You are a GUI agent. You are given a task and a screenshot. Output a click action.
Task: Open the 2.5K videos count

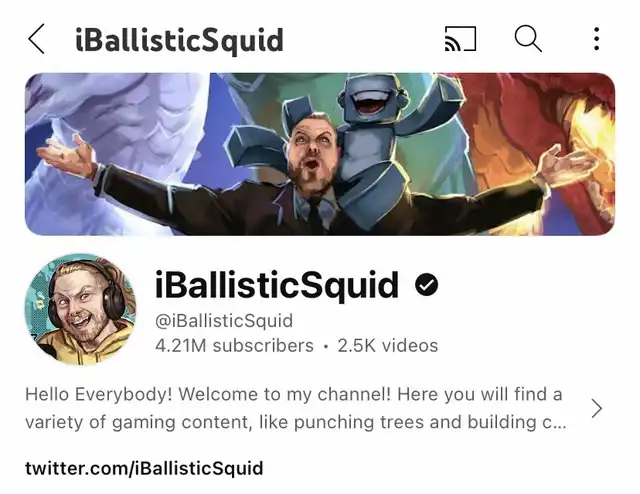(x=388, y=345)
